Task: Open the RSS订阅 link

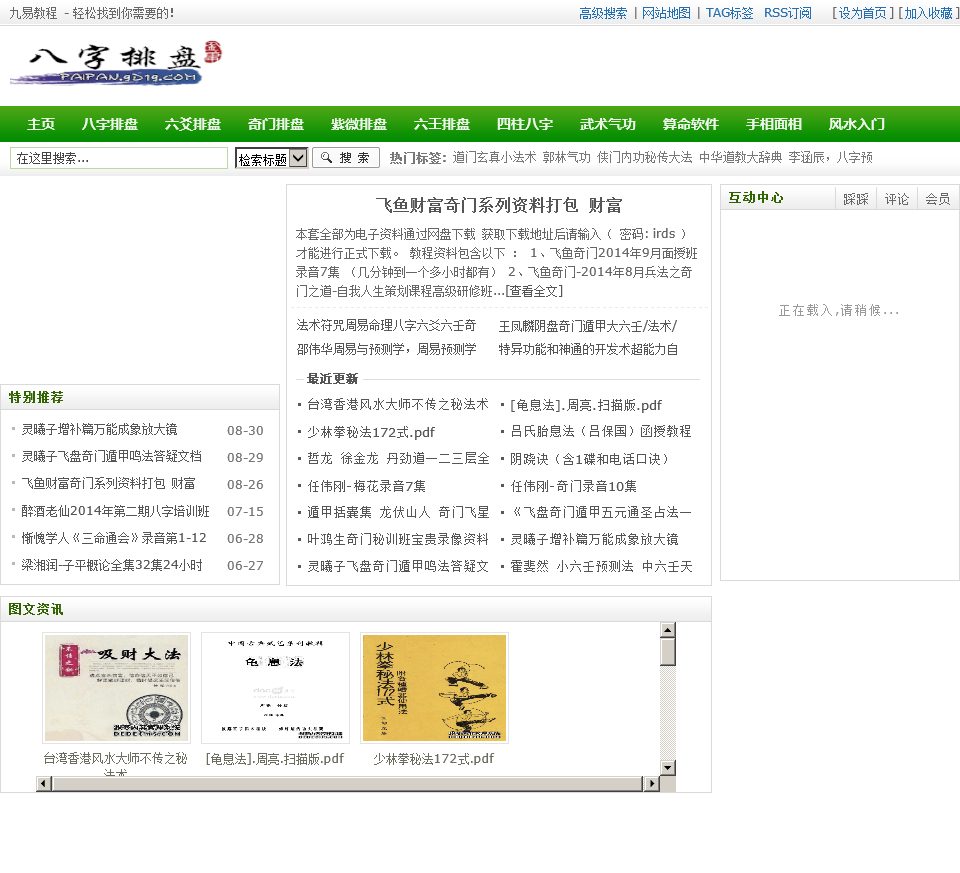Action: click(x=788, y=13)
